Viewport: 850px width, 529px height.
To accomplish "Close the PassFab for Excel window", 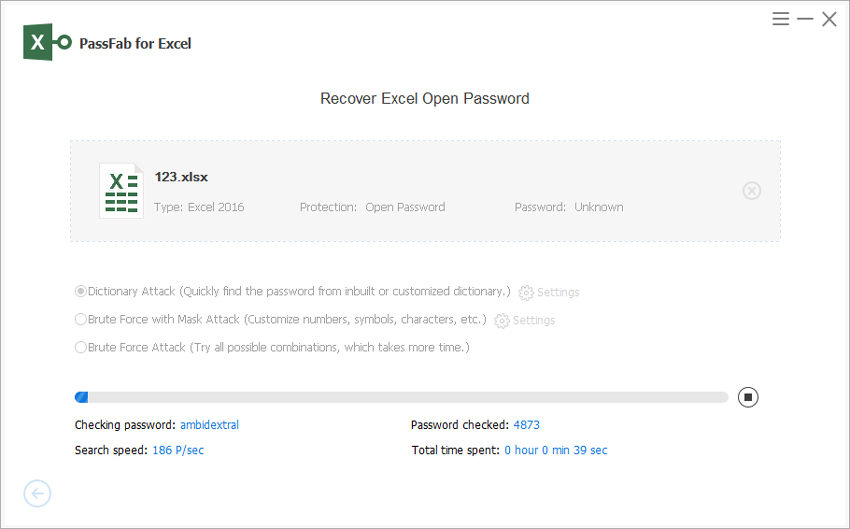I will [x=829, y=19].
